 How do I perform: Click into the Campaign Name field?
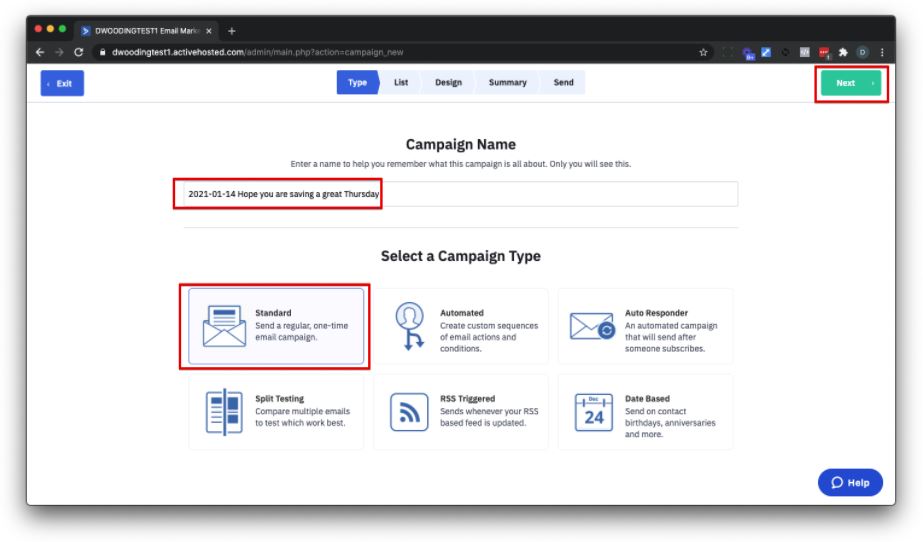pos(460,194)
